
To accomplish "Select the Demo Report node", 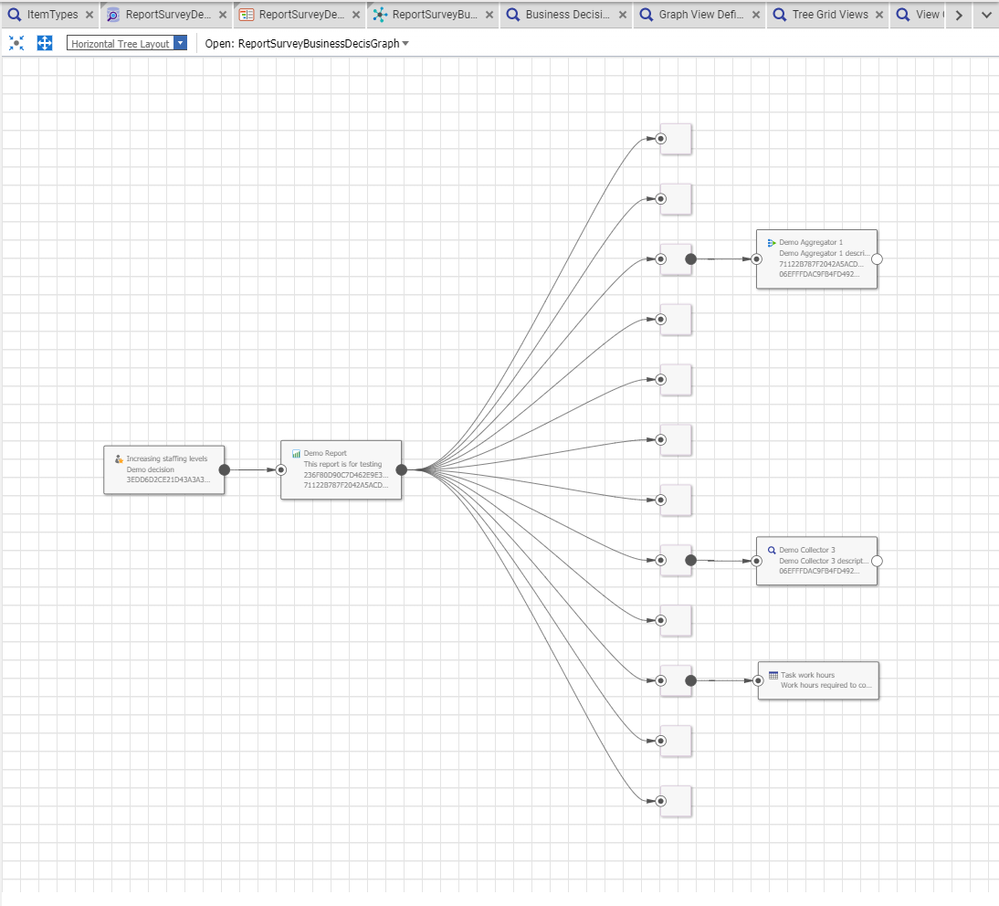I will [341, 469].
